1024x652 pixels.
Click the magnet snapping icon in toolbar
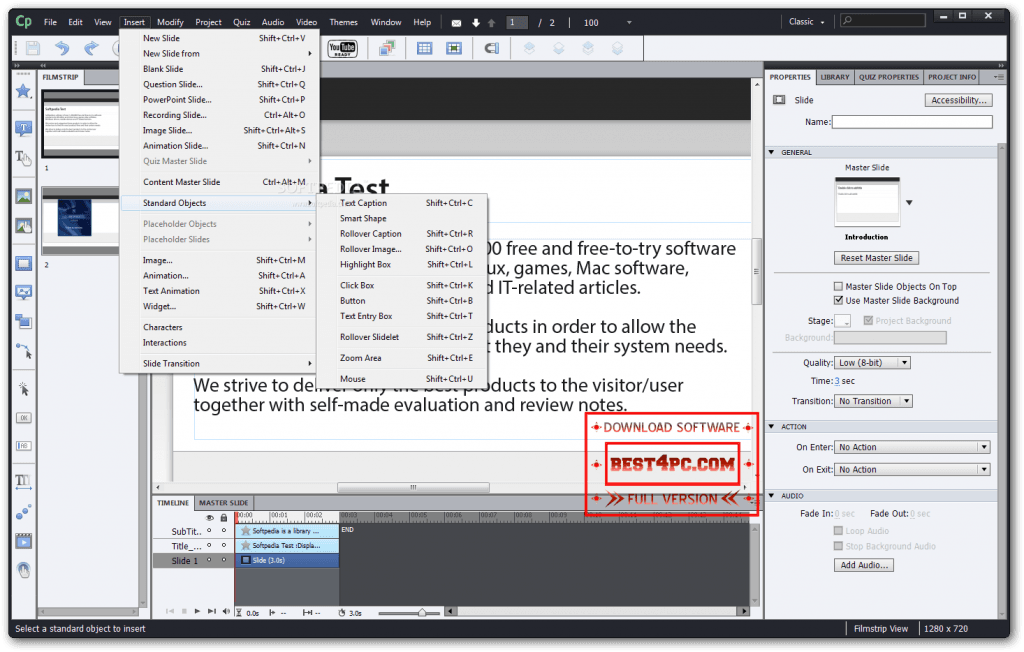pos(492,47)
